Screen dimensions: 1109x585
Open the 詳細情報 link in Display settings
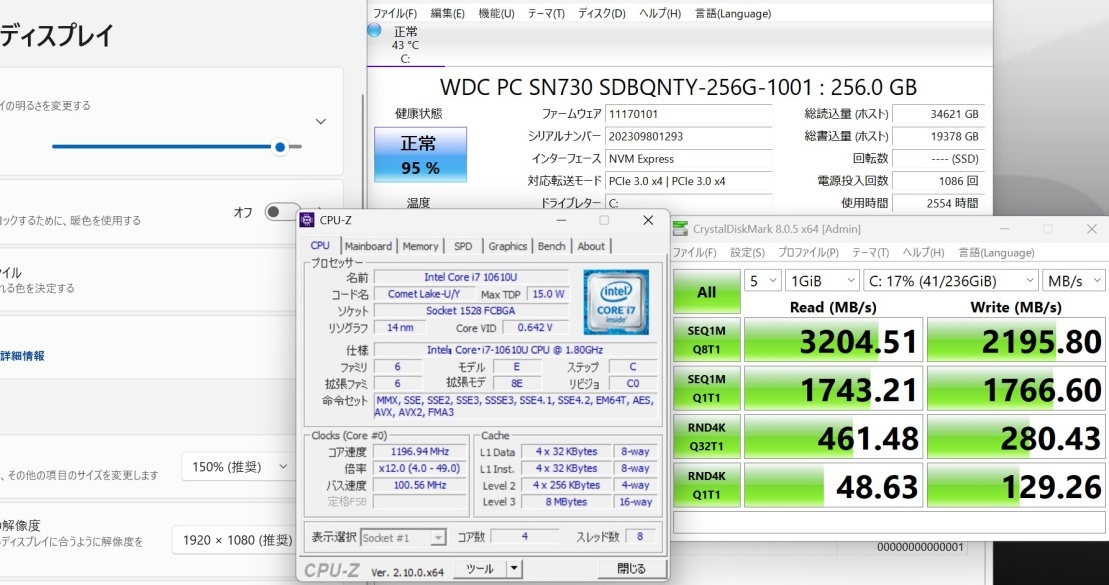[22, 356]
